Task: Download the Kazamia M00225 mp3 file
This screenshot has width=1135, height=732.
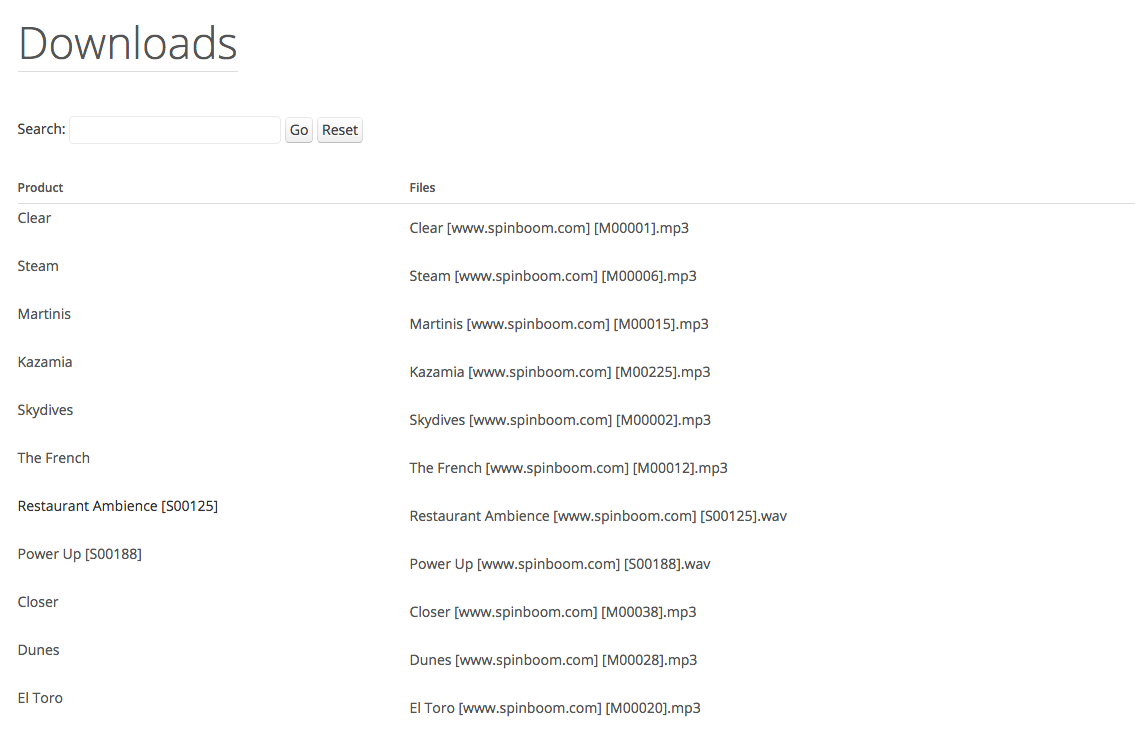Action: [x=560, y=372]
